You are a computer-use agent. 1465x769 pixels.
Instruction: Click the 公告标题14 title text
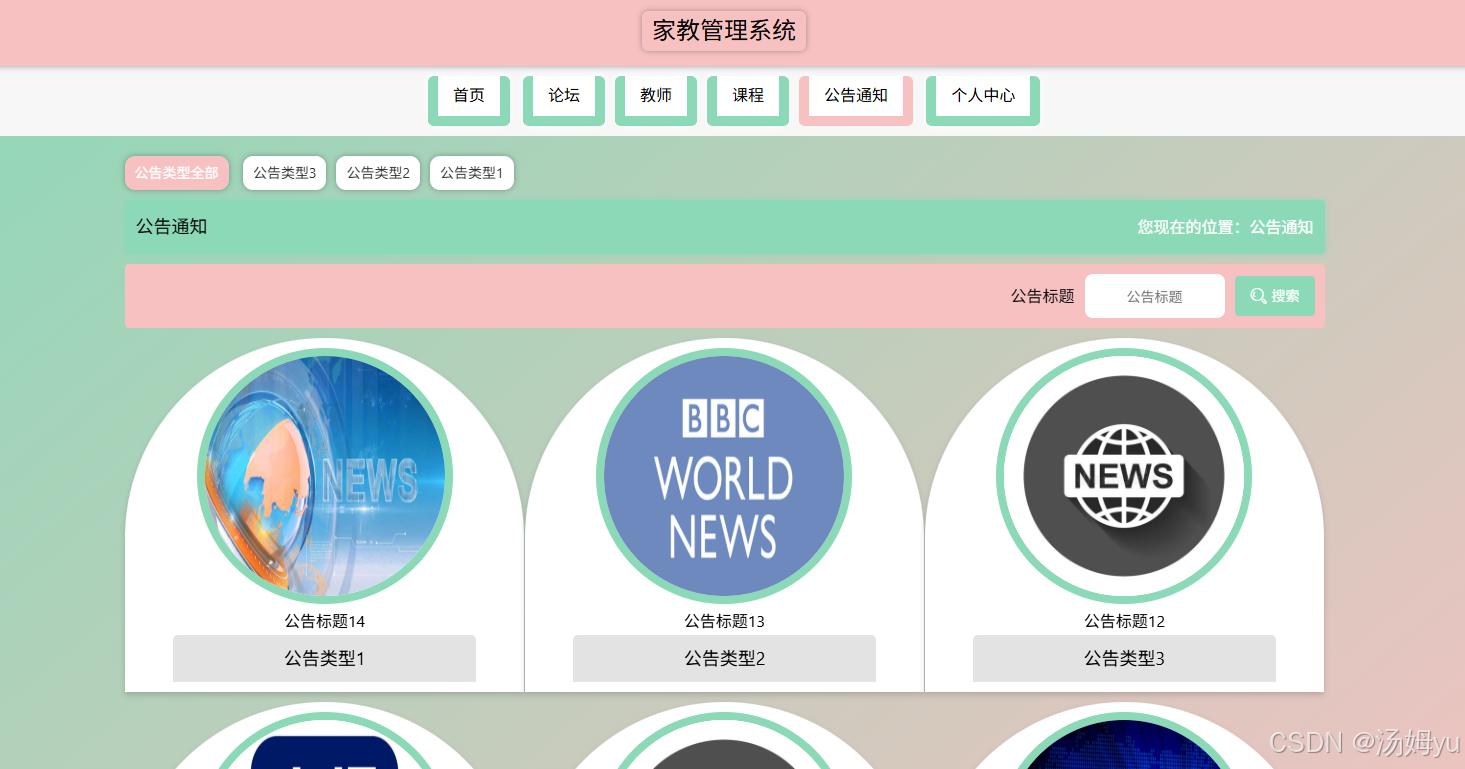pos(325,621)
